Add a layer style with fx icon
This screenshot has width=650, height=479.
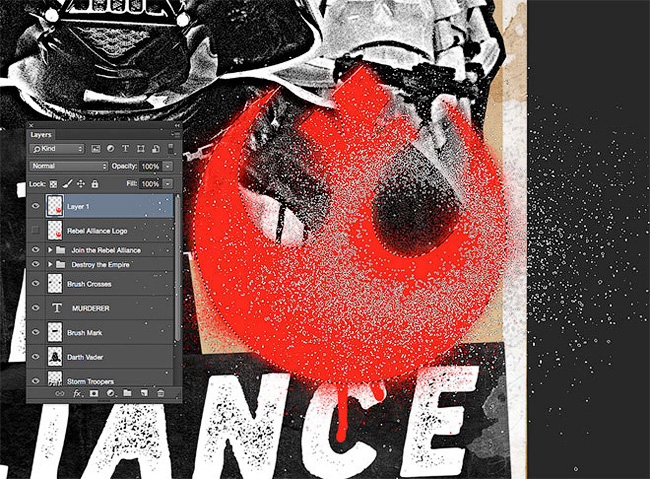click(77, 393)
